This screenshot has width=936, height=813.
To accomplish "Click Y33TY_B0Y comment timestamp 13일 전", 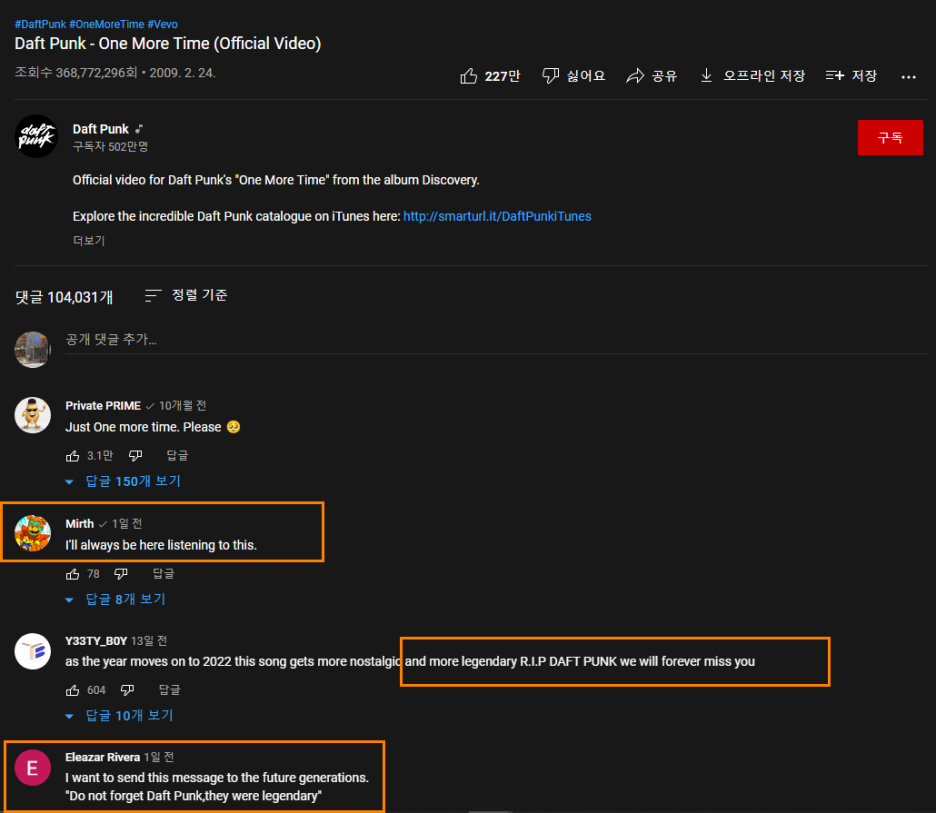I will tap(149, 641).
